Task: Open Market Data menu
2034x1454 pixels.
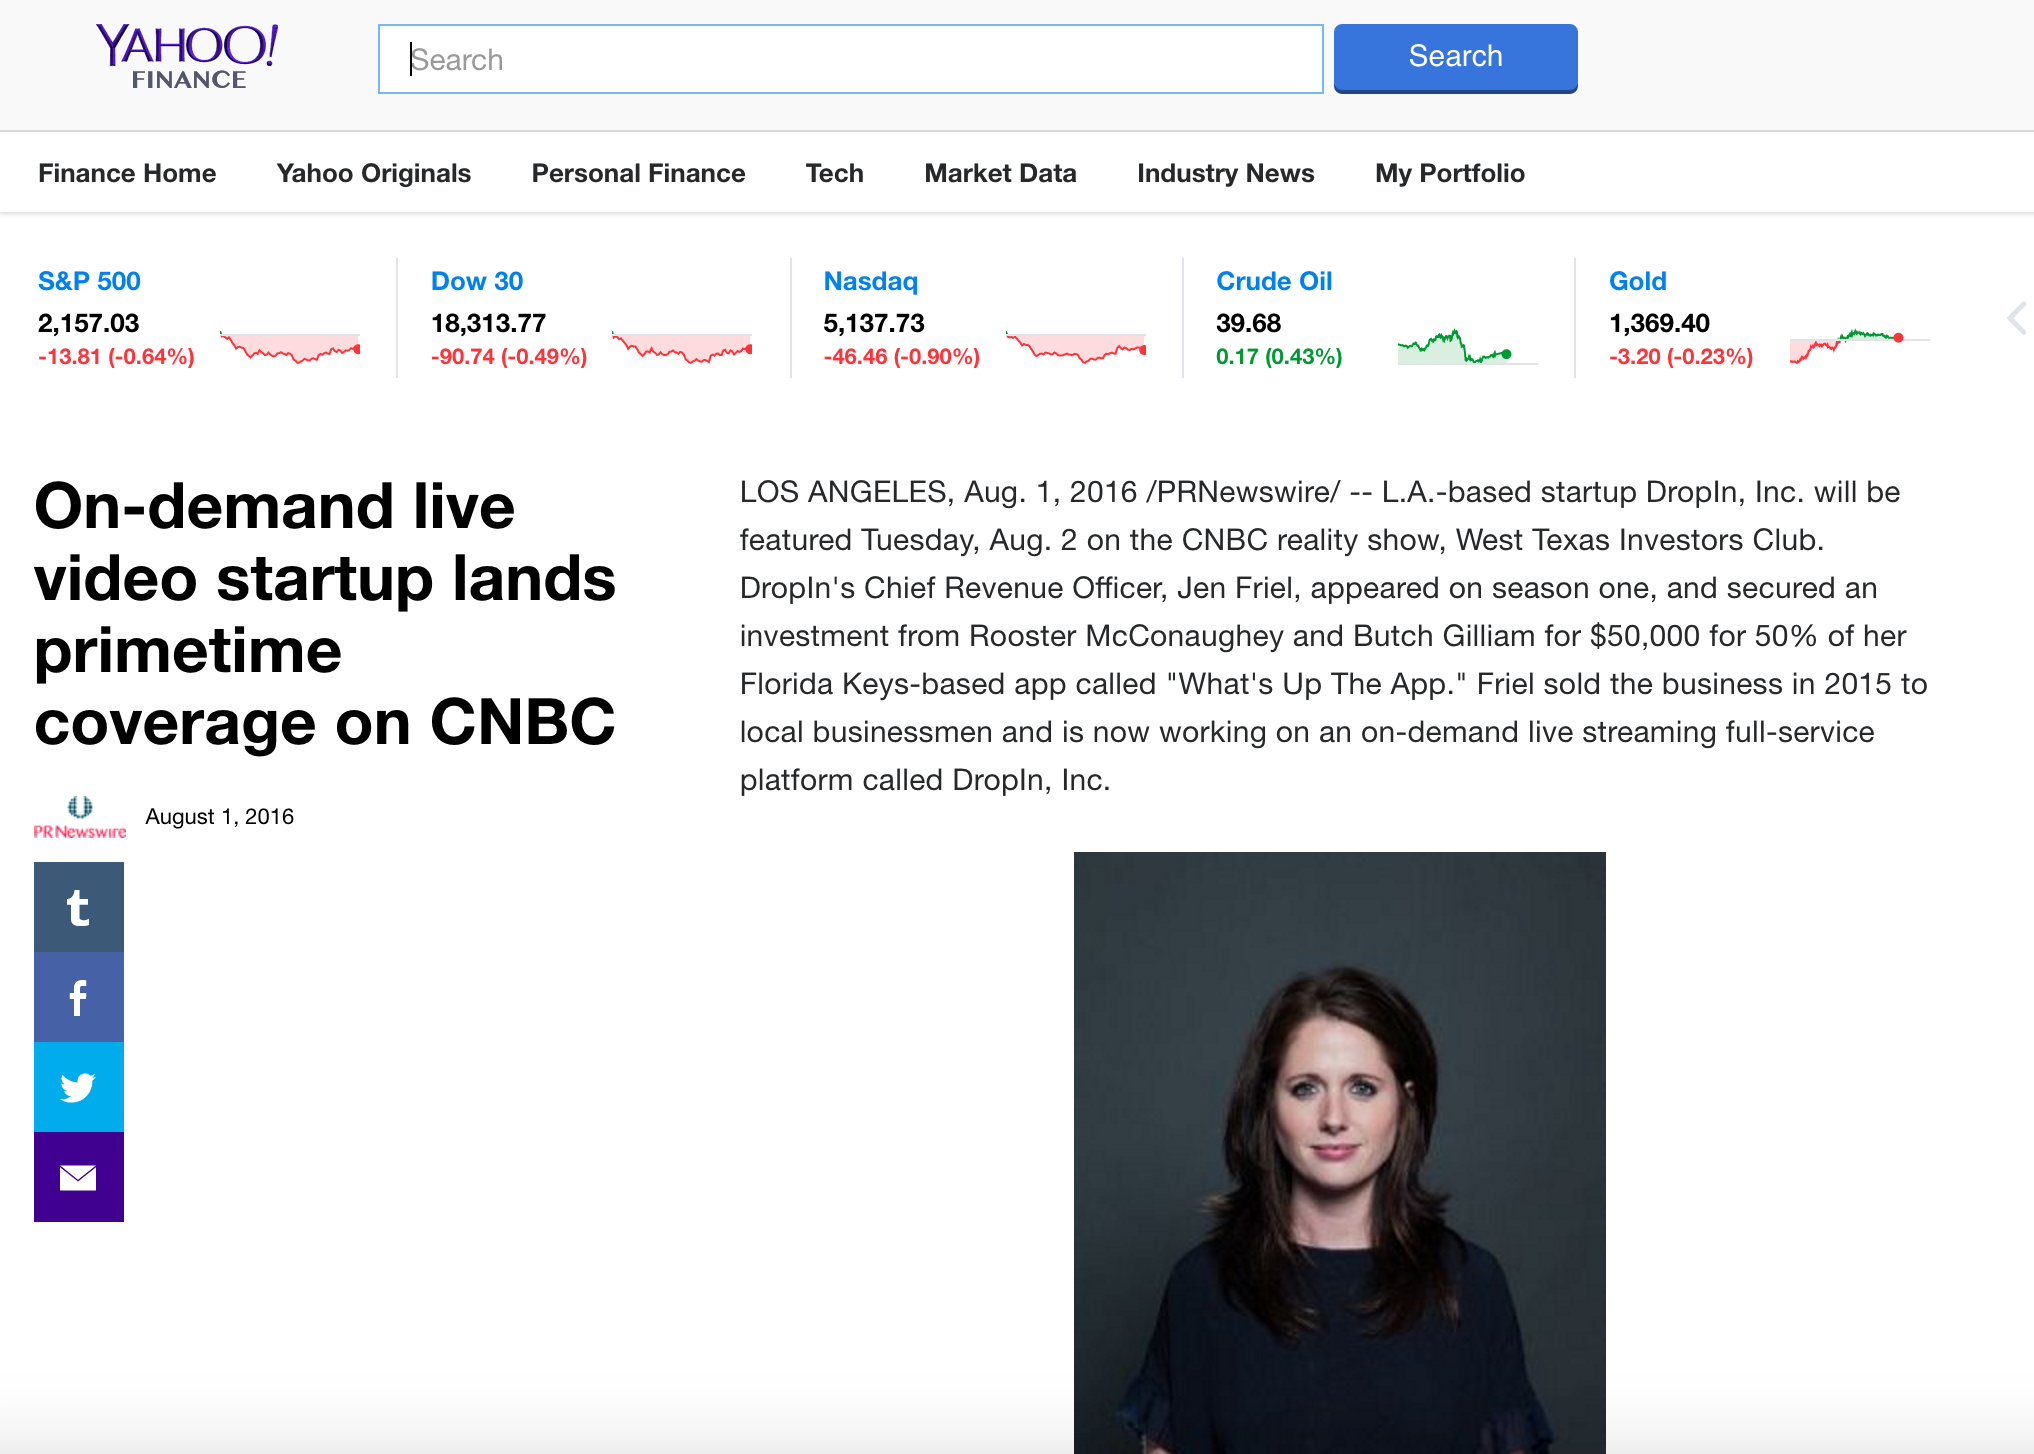Action: coord(1001,173)
